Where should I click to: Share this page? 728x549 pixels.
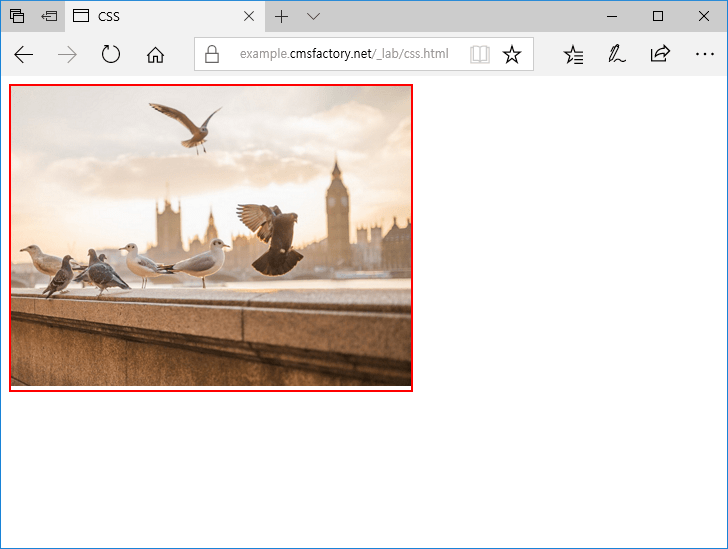pyautogui.click(x=660, y=54)
